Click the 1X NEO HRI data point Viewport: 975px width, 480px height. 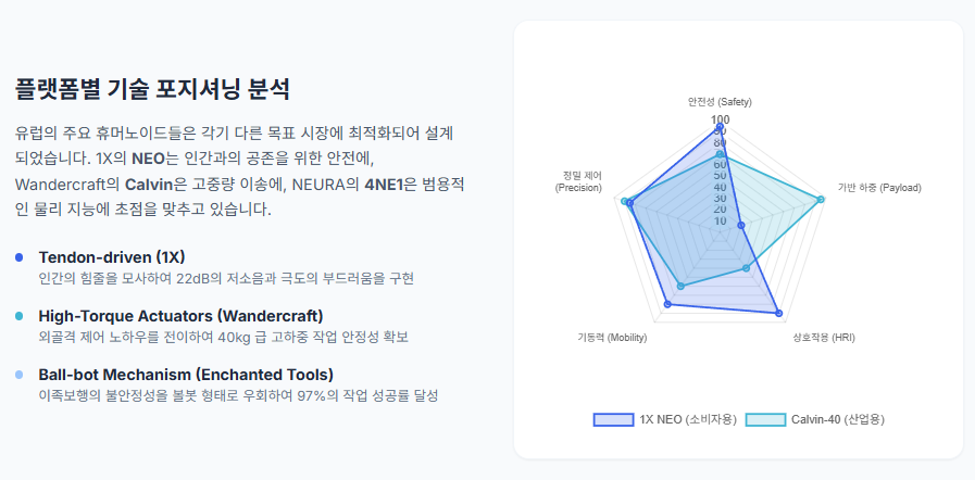[x=779, y=313]
